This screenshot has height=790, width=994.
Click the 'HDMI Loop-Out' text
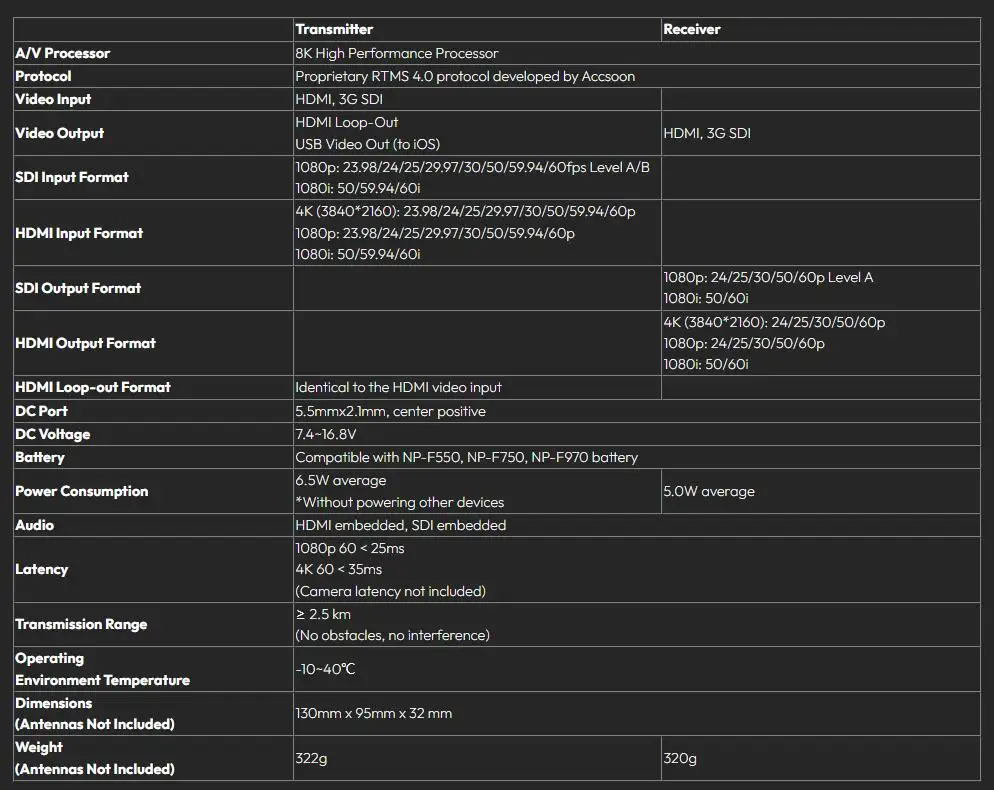point(347,122)
